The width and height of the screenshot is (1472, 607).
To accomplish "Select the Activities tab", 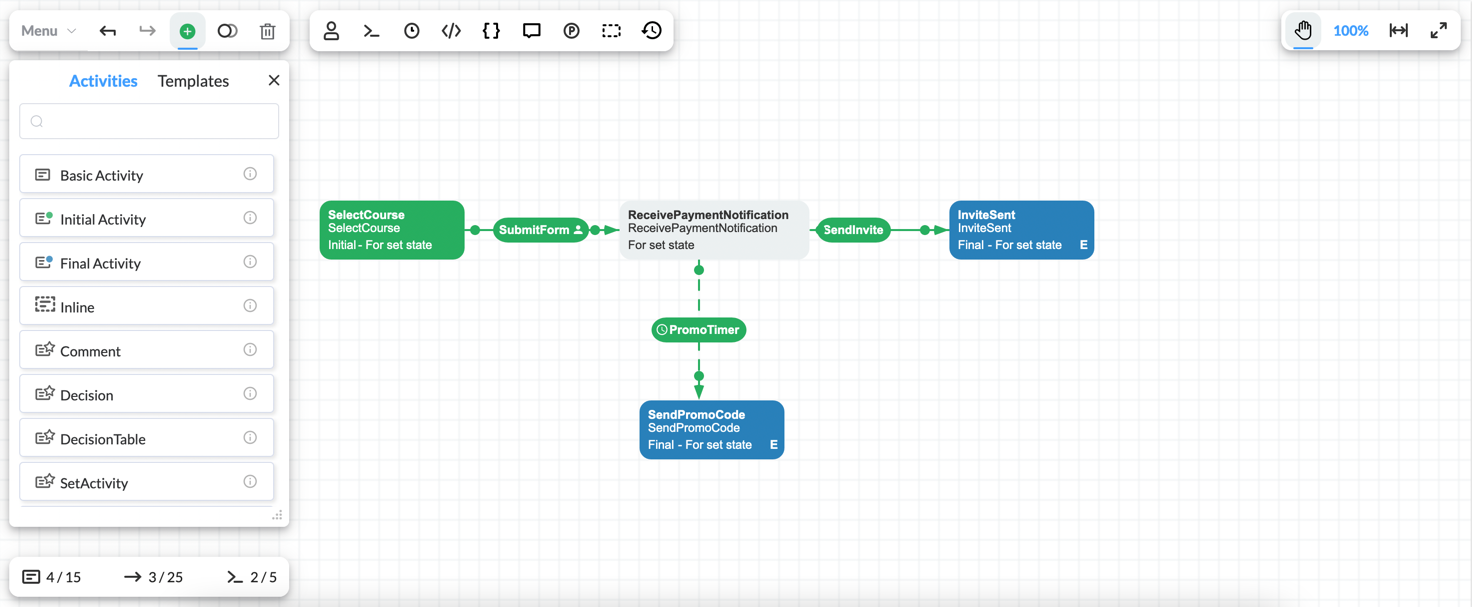I will click(103, 80).
